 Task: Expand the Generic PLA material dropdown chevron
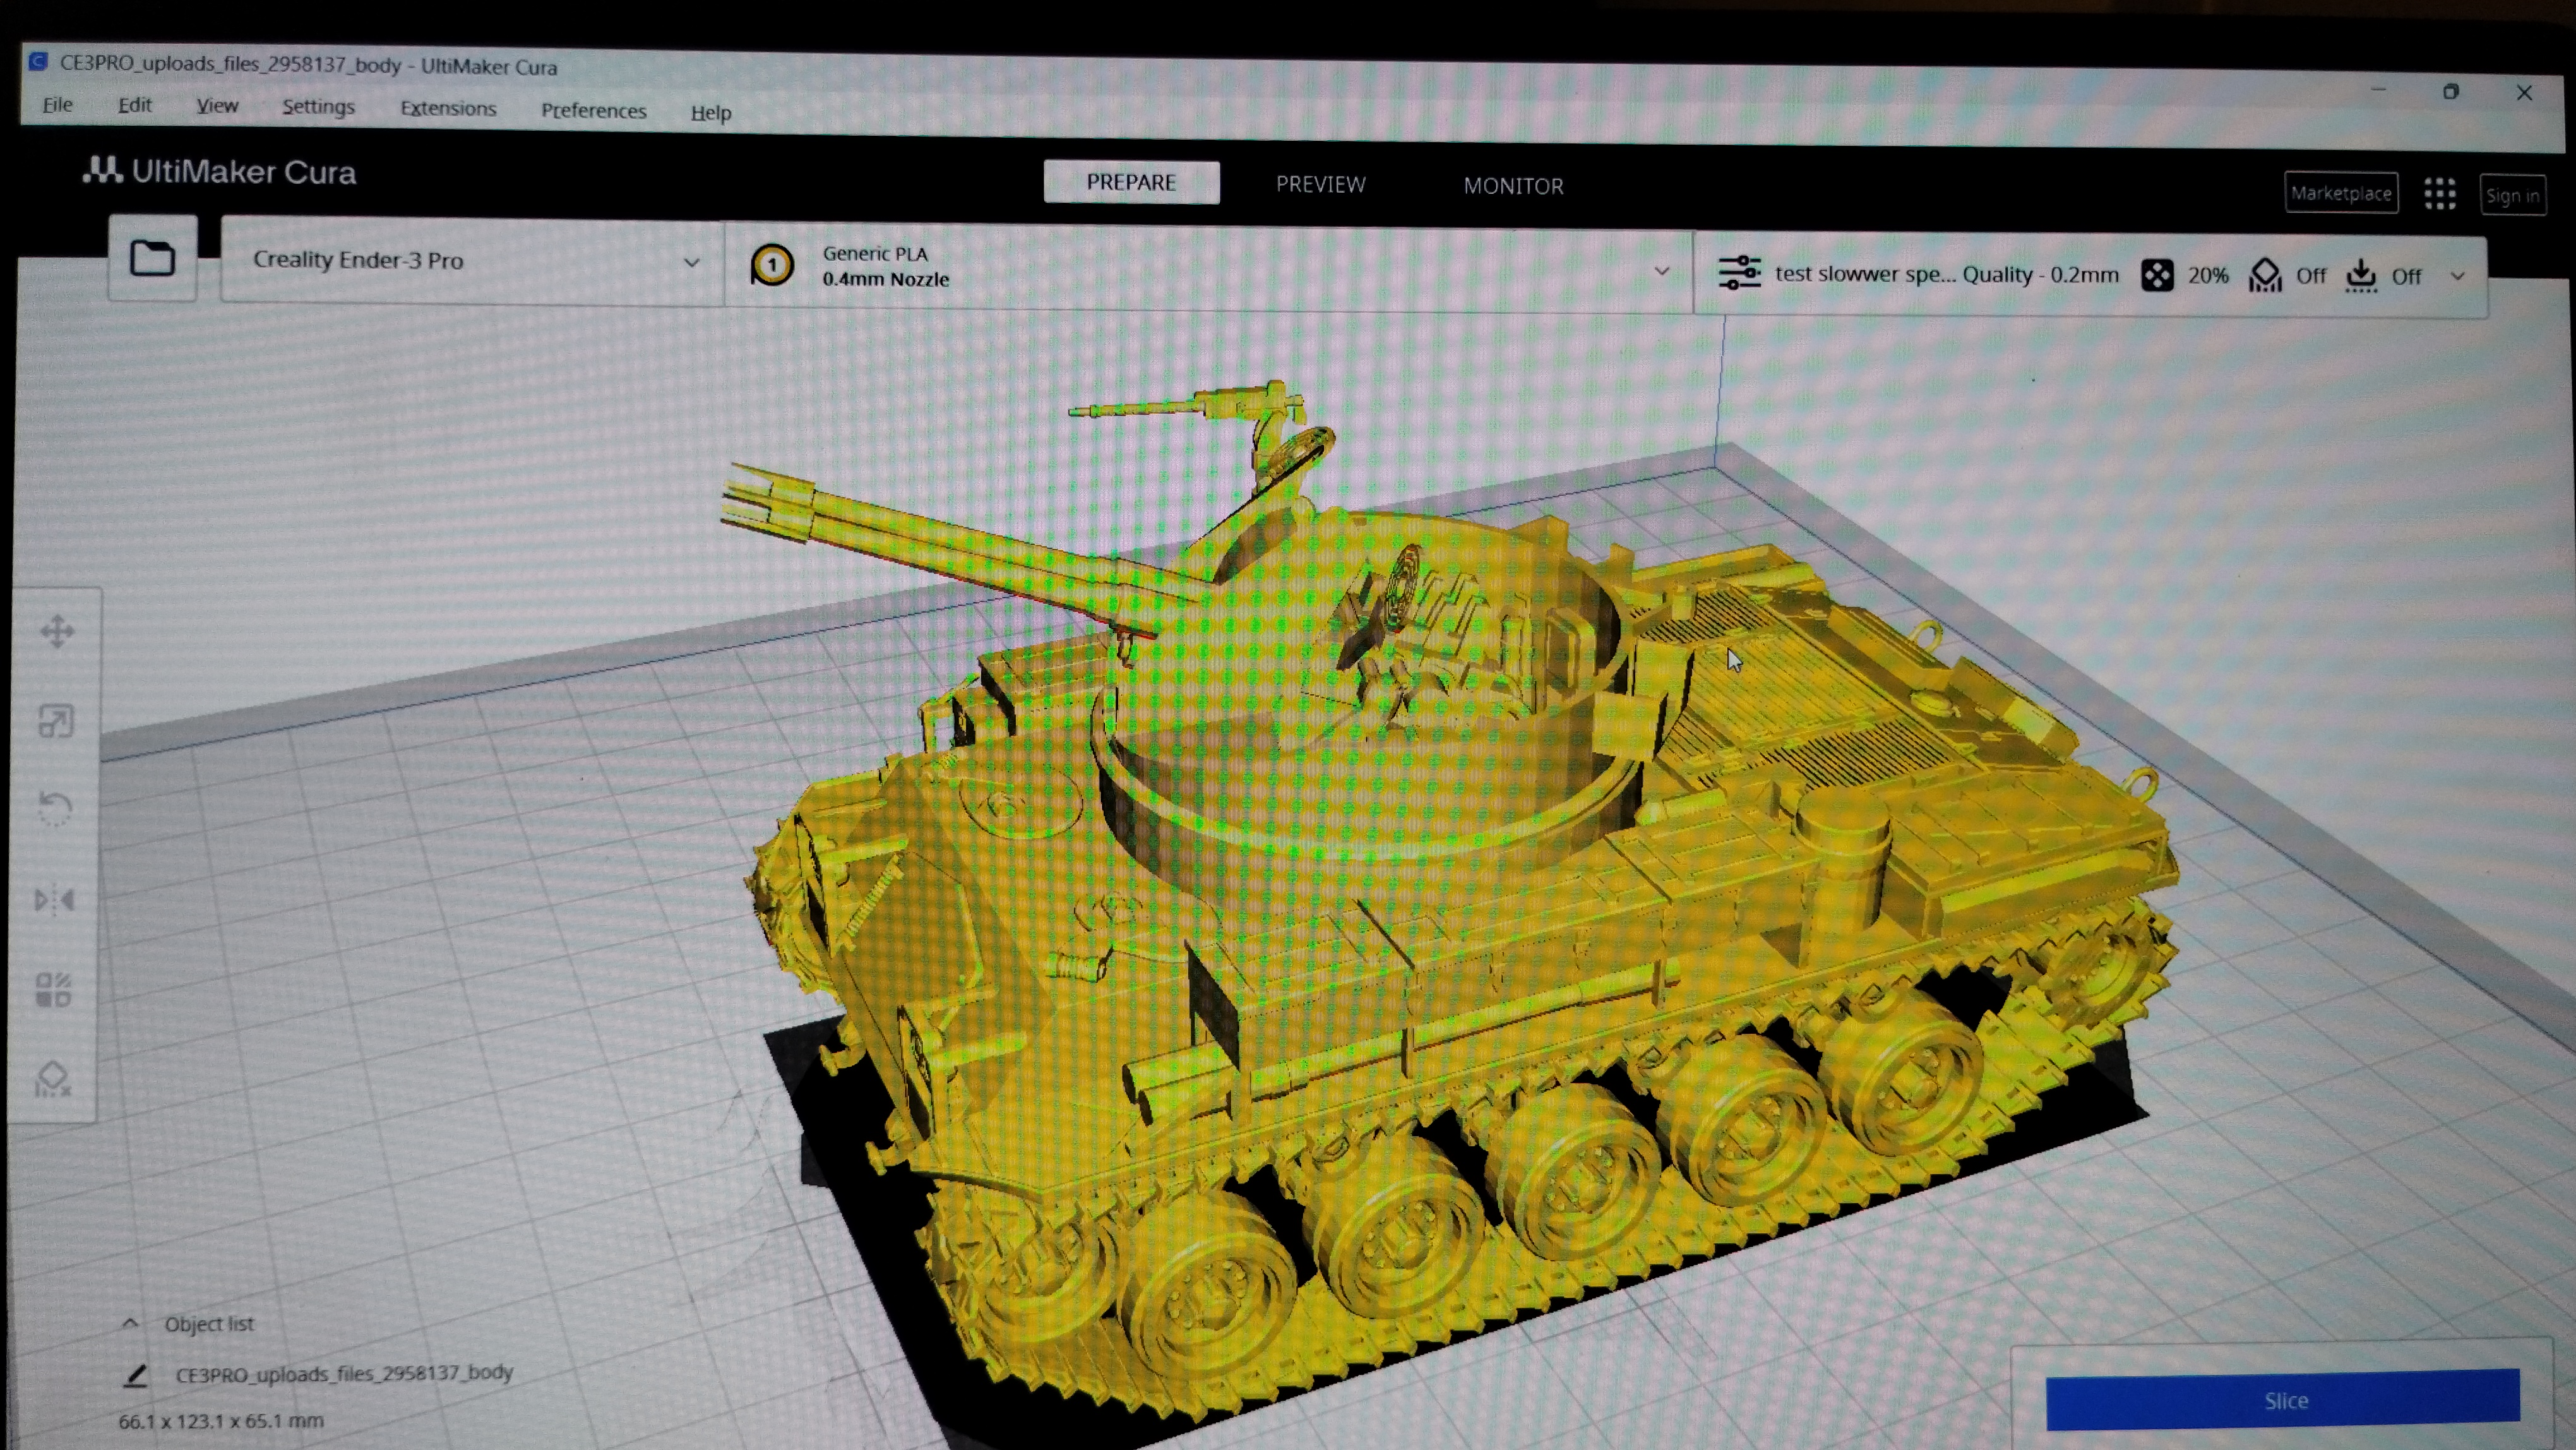[x=1662, y=271]
